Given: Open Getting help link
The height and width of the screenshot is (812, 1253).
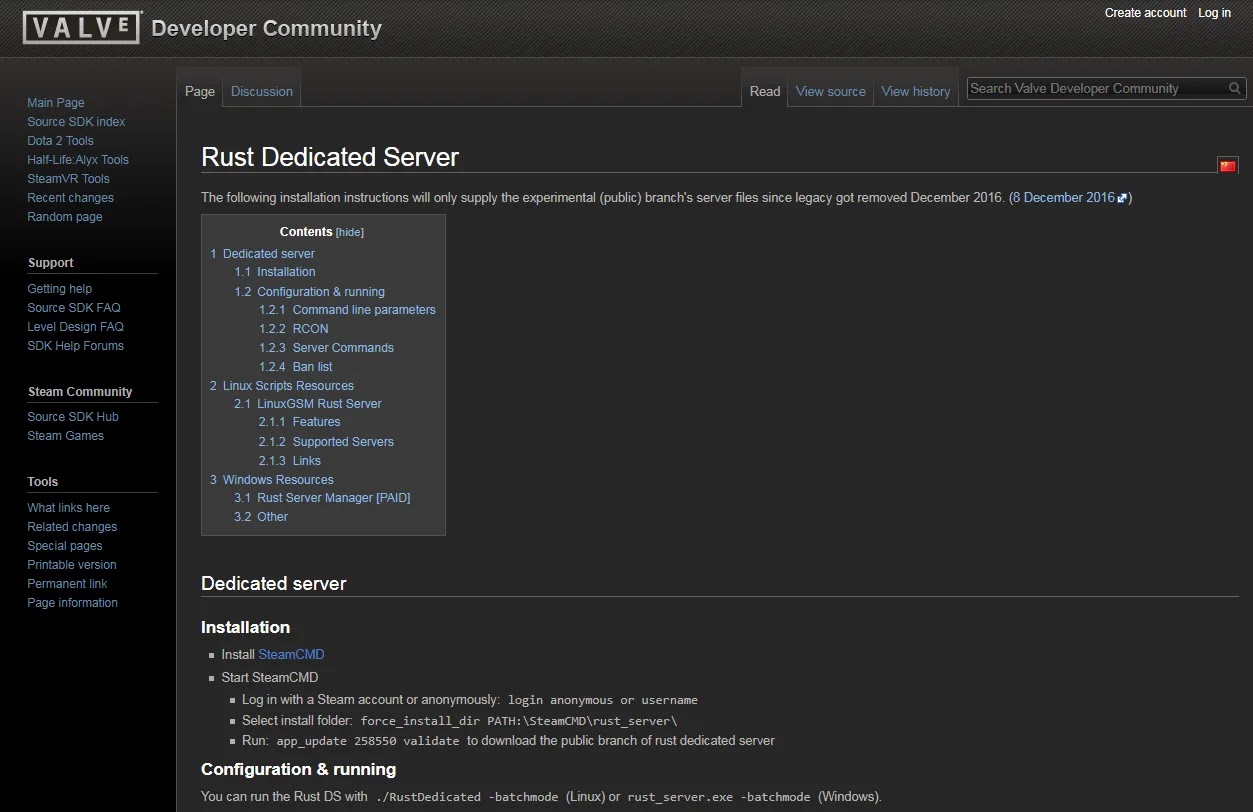Looking at the screenshot, I should (x=59, y=289).
